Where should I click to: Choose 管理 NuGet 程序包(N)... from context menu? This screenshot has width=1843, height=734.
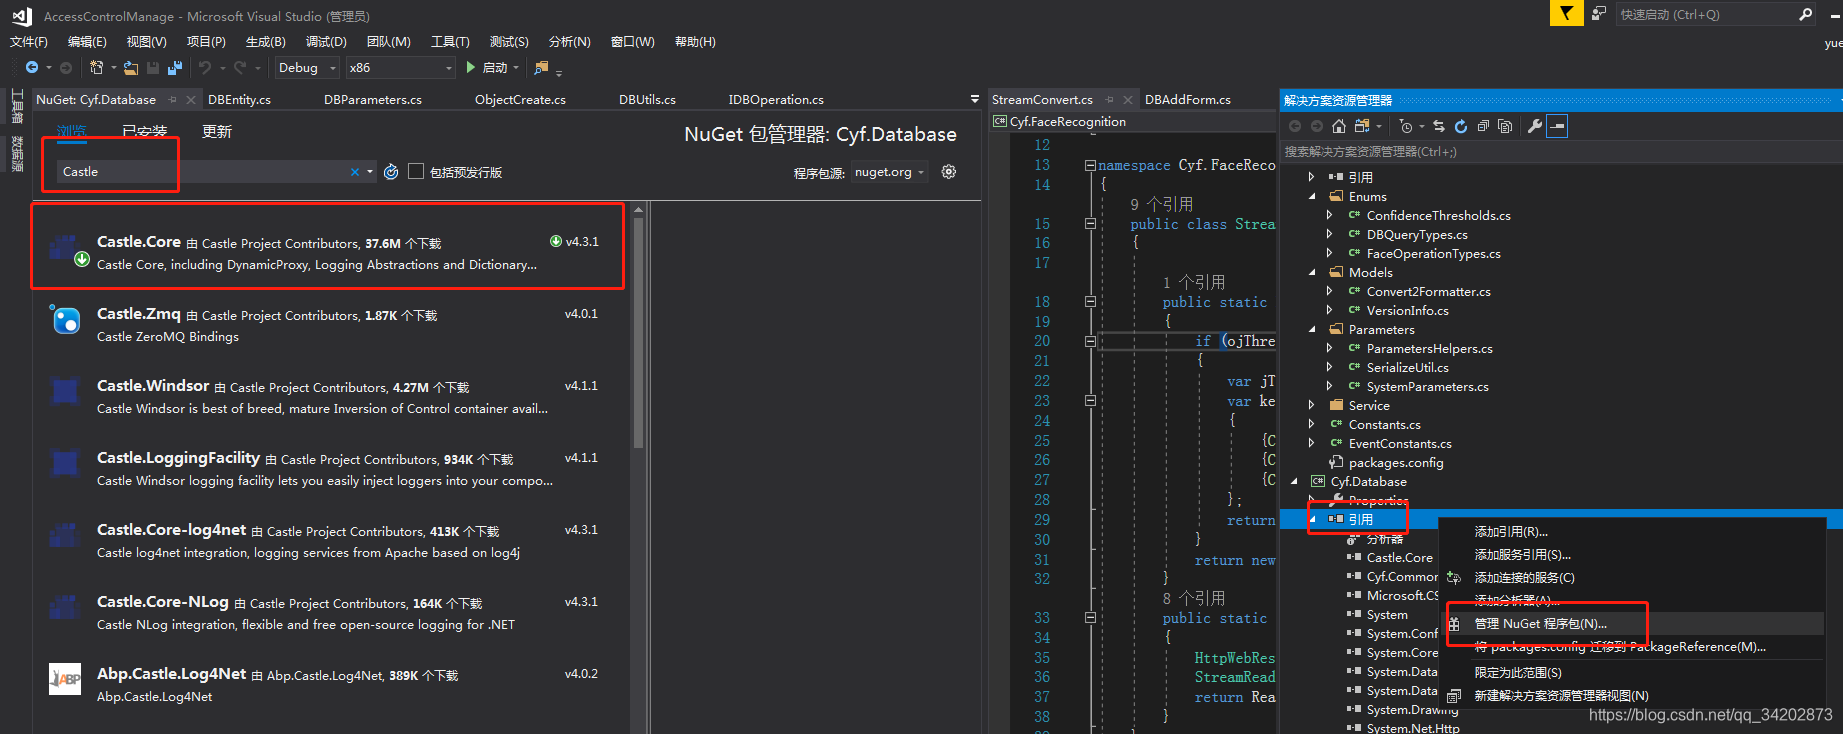click(1541, 624)
